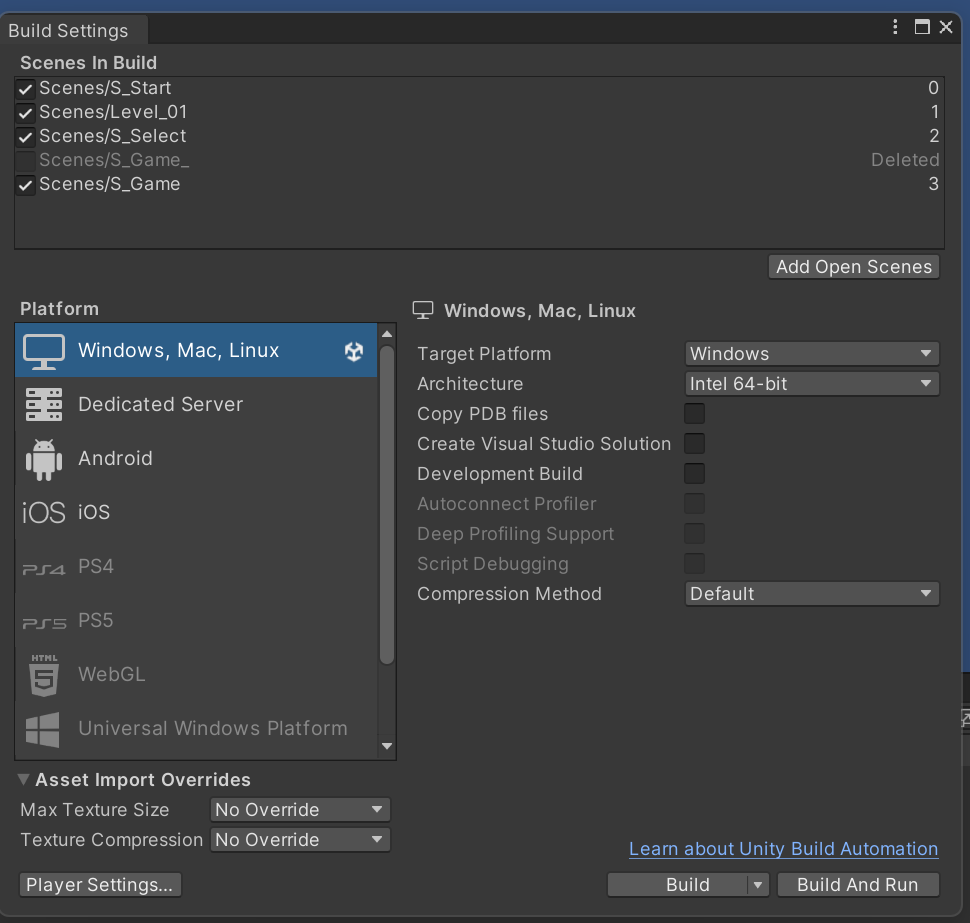
Task: Toggle the deleted Scenes/S_Game_ checkbox
Action: pyautogui.click(x=25, y=161)
